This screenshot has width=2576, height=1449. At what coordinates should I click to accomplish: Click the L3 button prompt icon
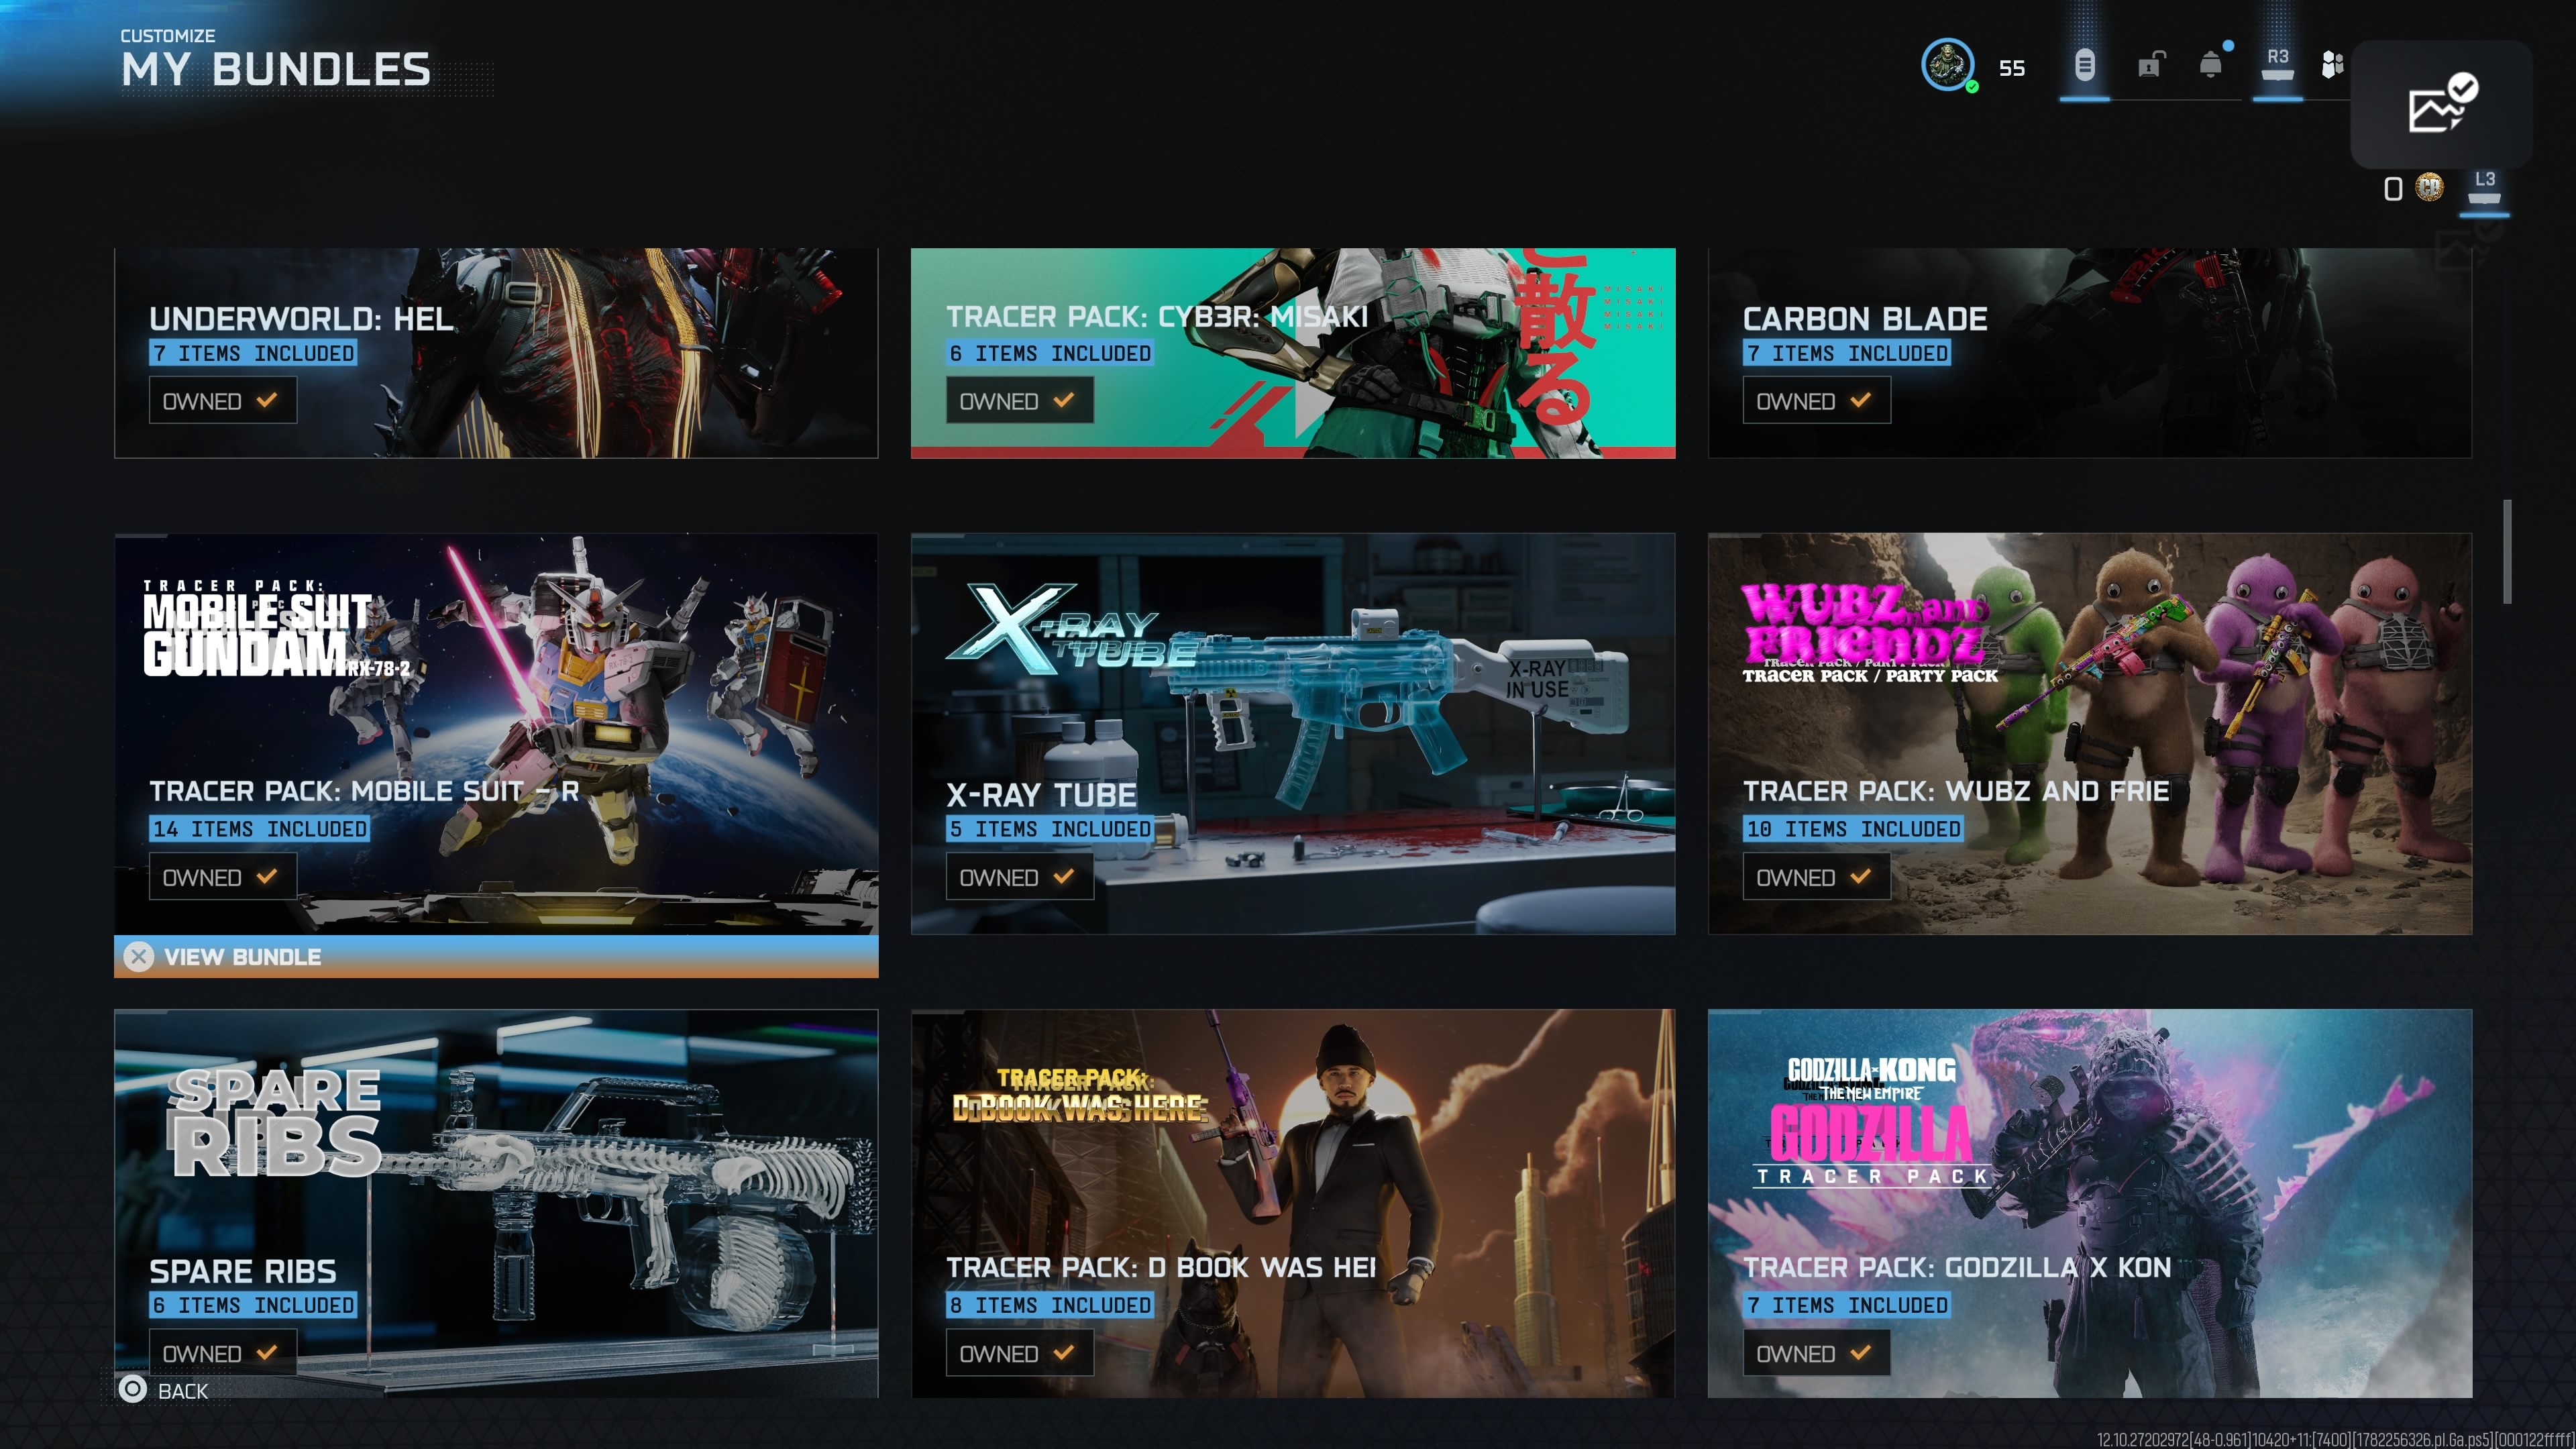(x=2484, y=187)
